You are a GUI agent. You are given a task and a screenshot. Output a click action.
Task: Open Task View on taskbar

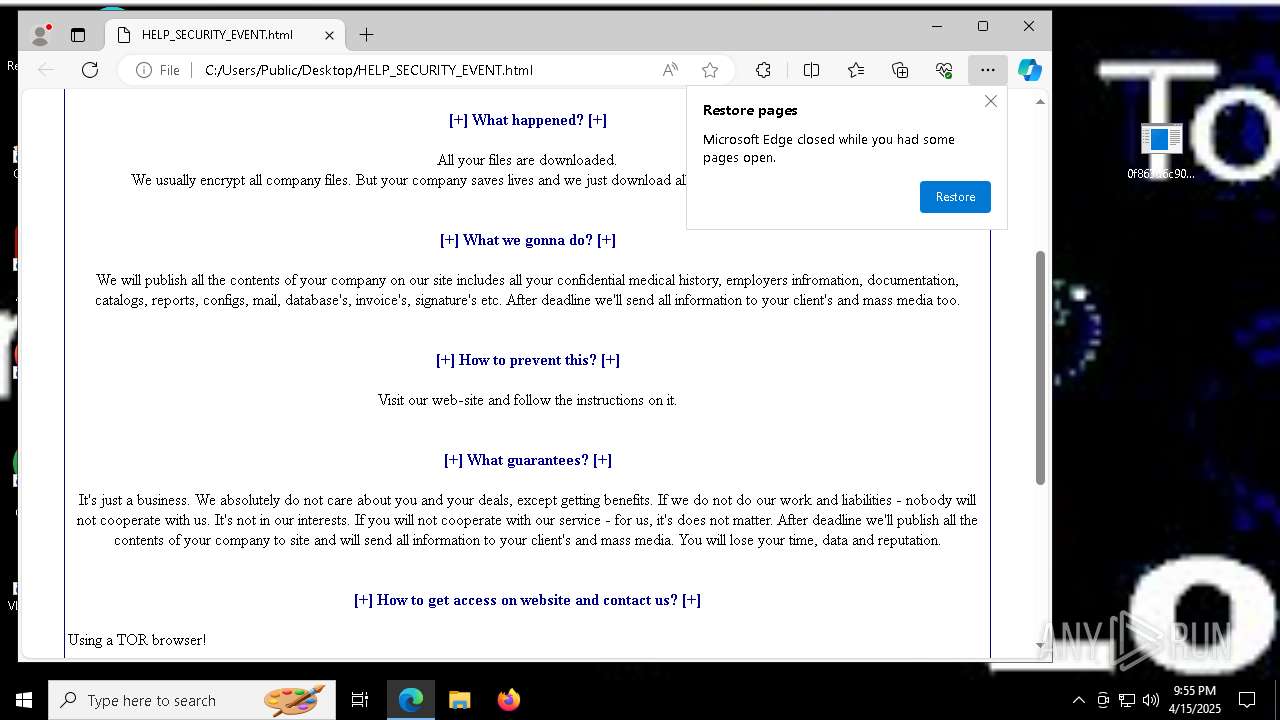tap(360, 700)
